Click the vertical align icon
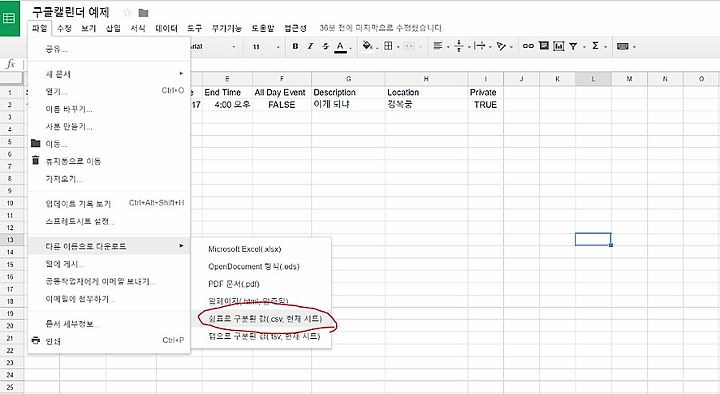Viewport: 720px width, 394px height. [459, 46]
